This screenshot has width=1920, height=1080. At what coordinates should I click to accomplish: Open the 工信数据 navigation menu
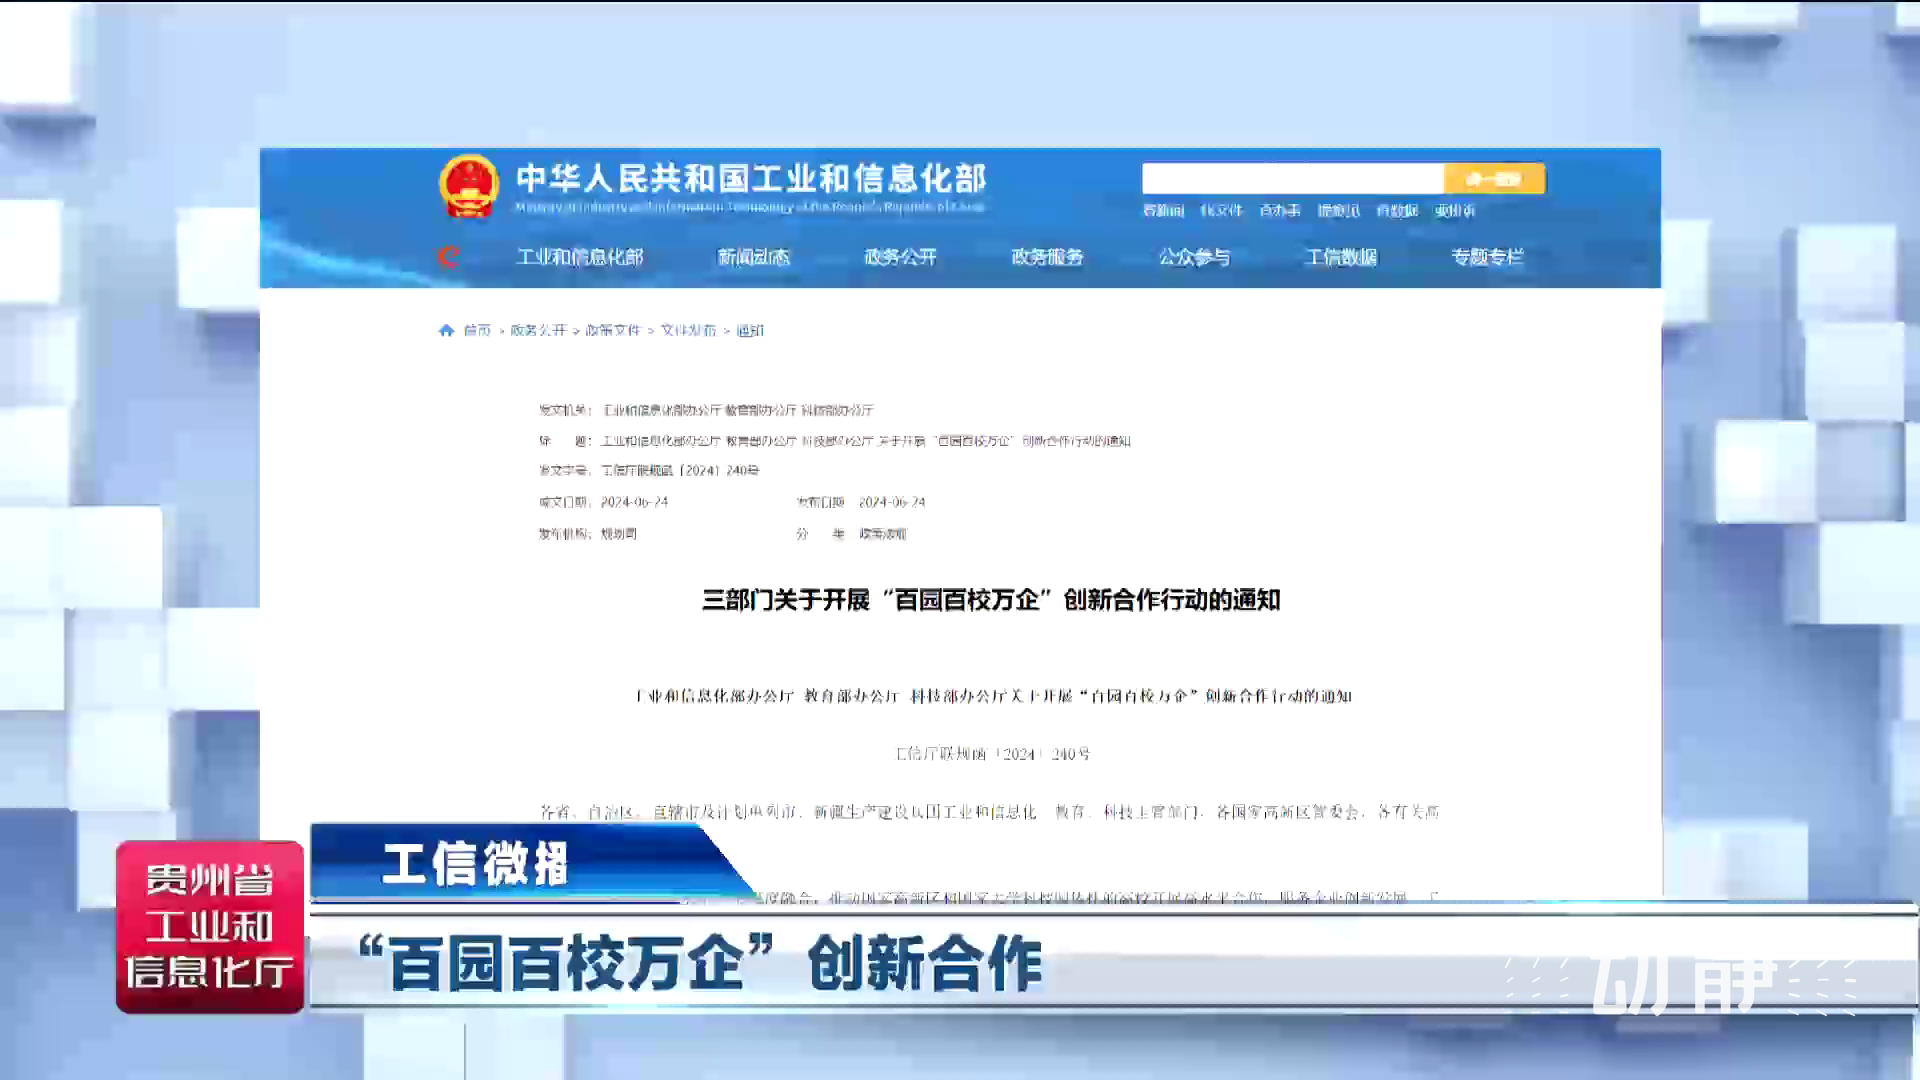[x=1341, y=257]
